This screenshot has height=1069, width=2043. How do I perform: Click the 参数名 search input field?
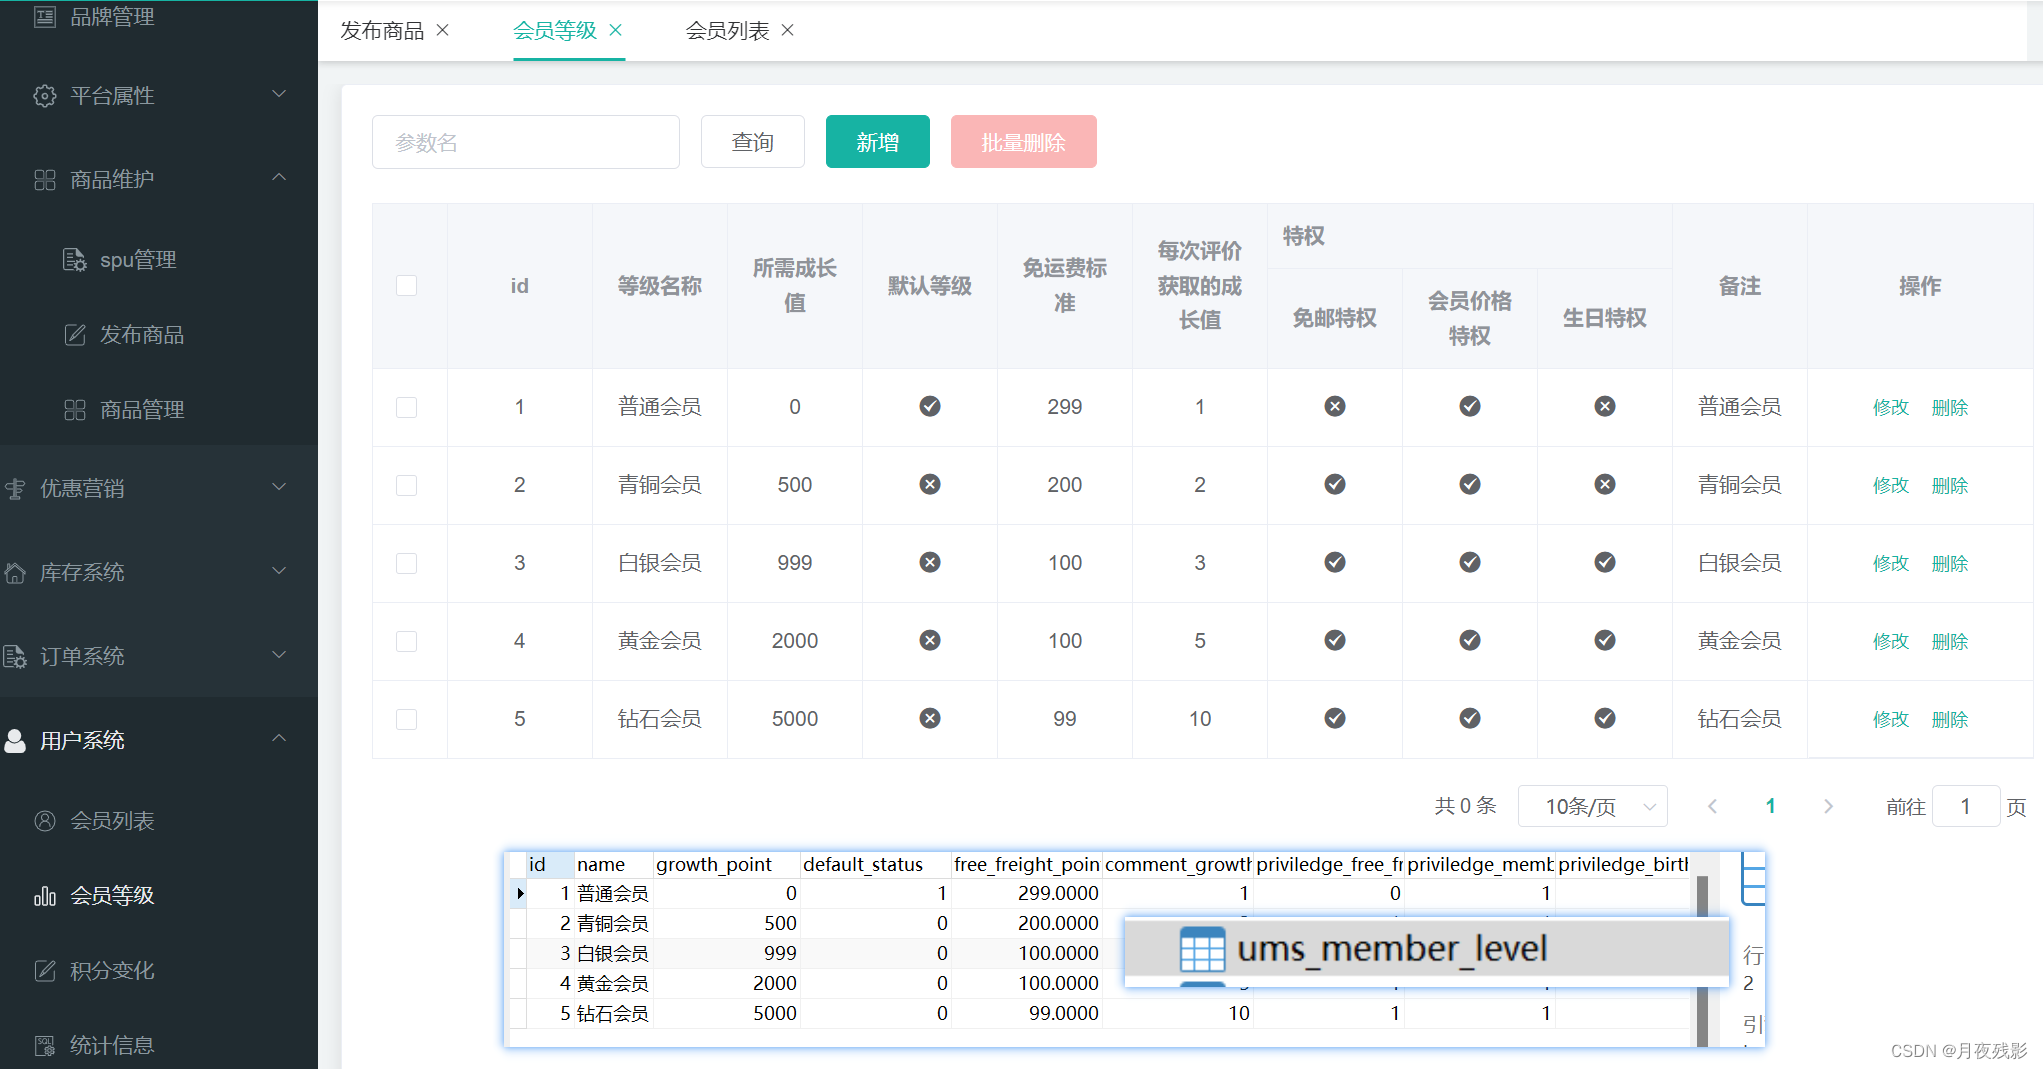click(x=525, y=142)
